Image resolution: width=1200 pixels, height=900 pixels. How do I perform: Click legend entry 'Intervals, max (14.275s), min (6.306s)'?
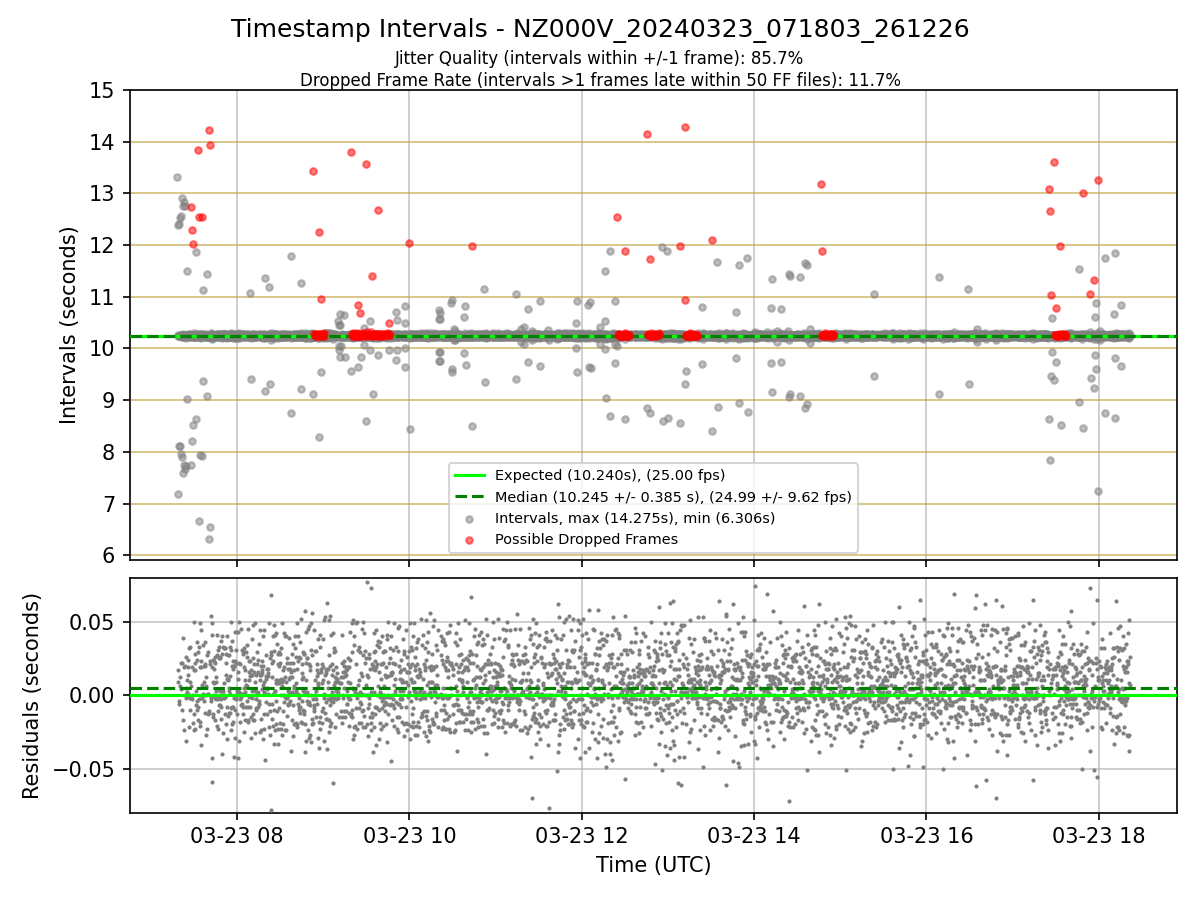click(x=635, y=518)
